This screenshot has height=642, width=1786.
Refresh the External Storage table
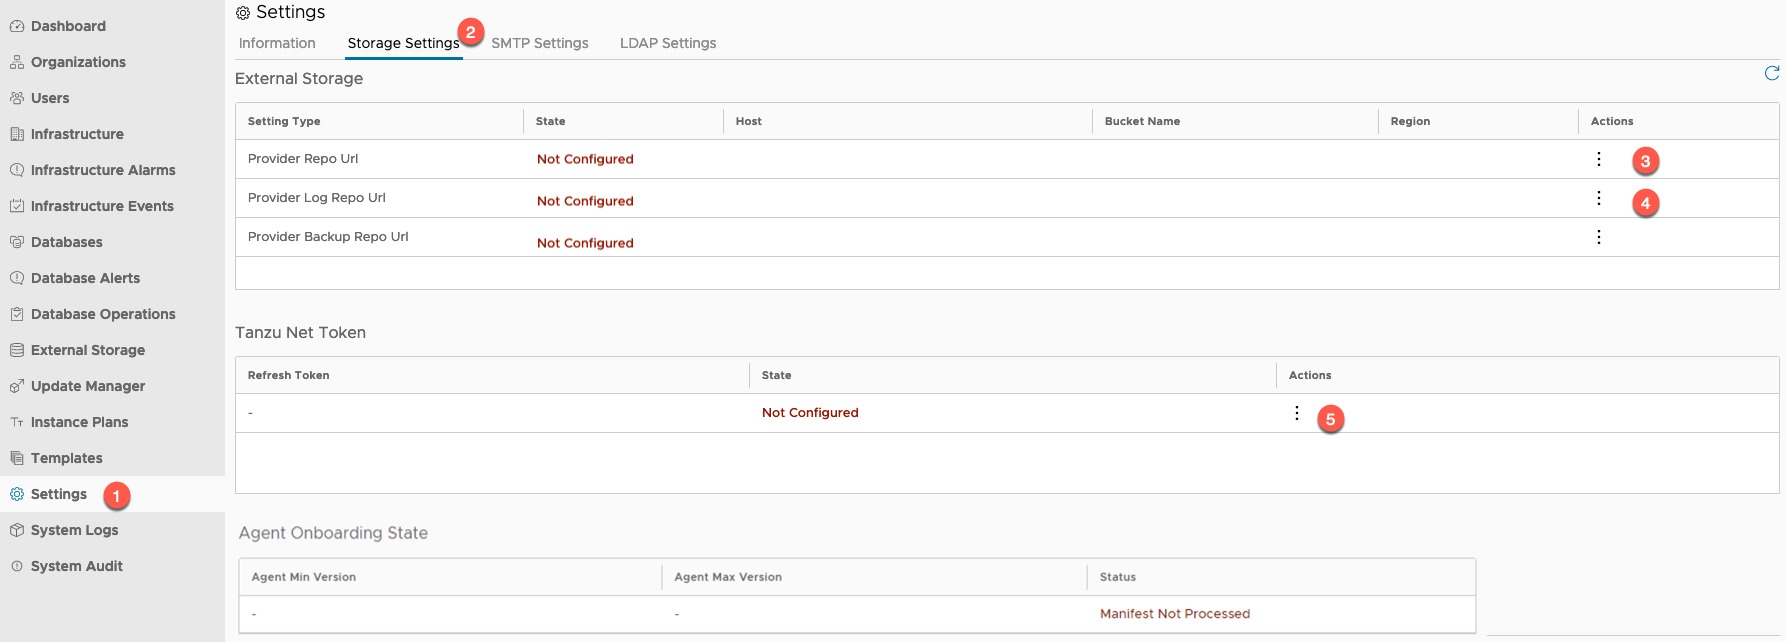(1772, 73)
